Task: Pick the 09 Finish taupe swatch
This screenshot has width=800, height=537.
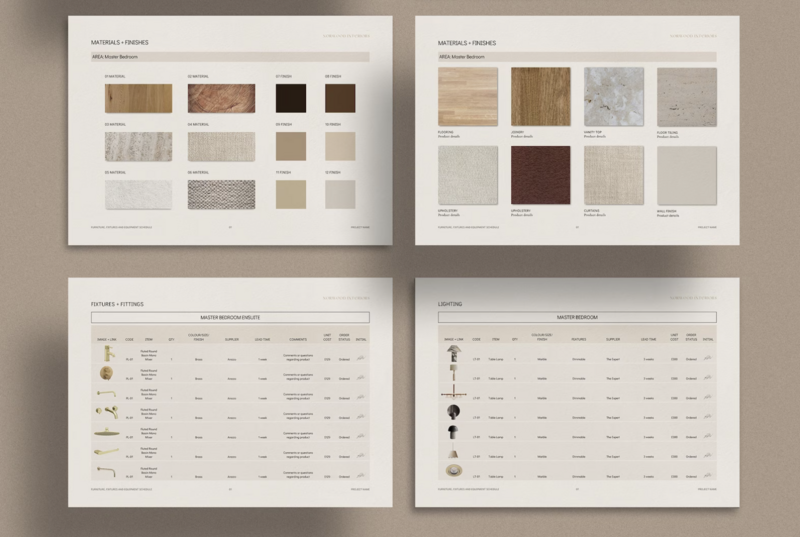Action: coord(291,146)
